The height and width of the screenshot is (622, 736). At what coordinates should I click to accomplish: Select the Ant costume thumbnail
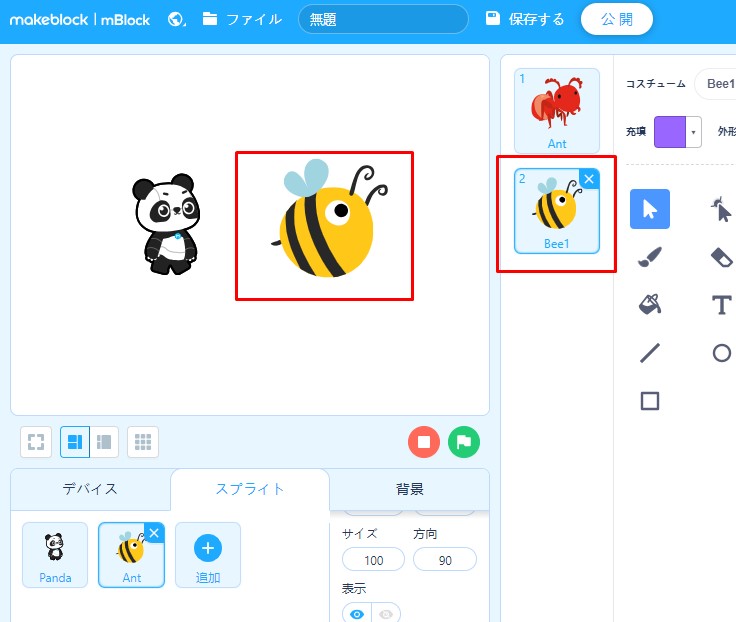pos(557,111)
